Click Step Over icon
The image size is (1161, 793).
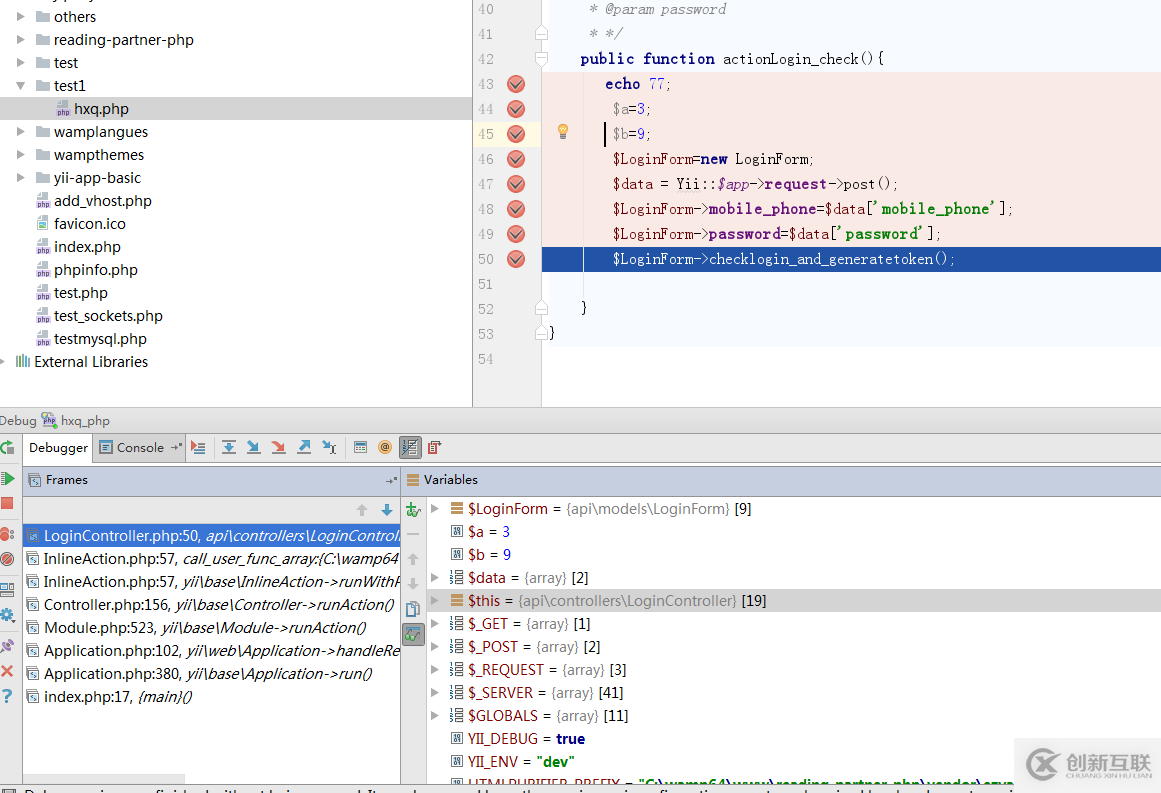tap(229, 447)
